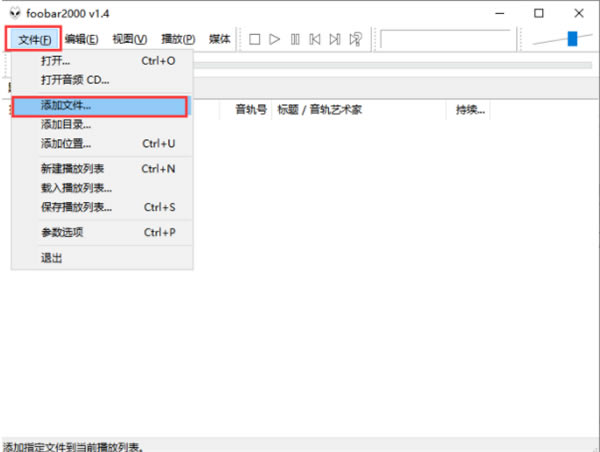Click the Next track button
The width and height of the screenshot is (600, 452).
[x=335, y=39]
